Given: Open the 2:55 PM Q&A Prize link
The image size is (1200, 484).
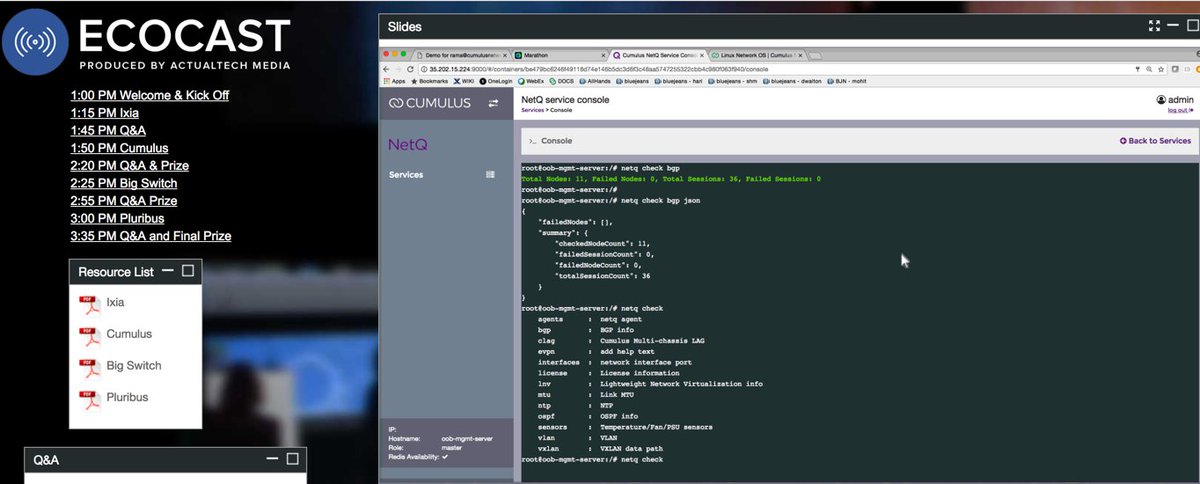Looking at the screenshot, I should click(x=124, y=201).
